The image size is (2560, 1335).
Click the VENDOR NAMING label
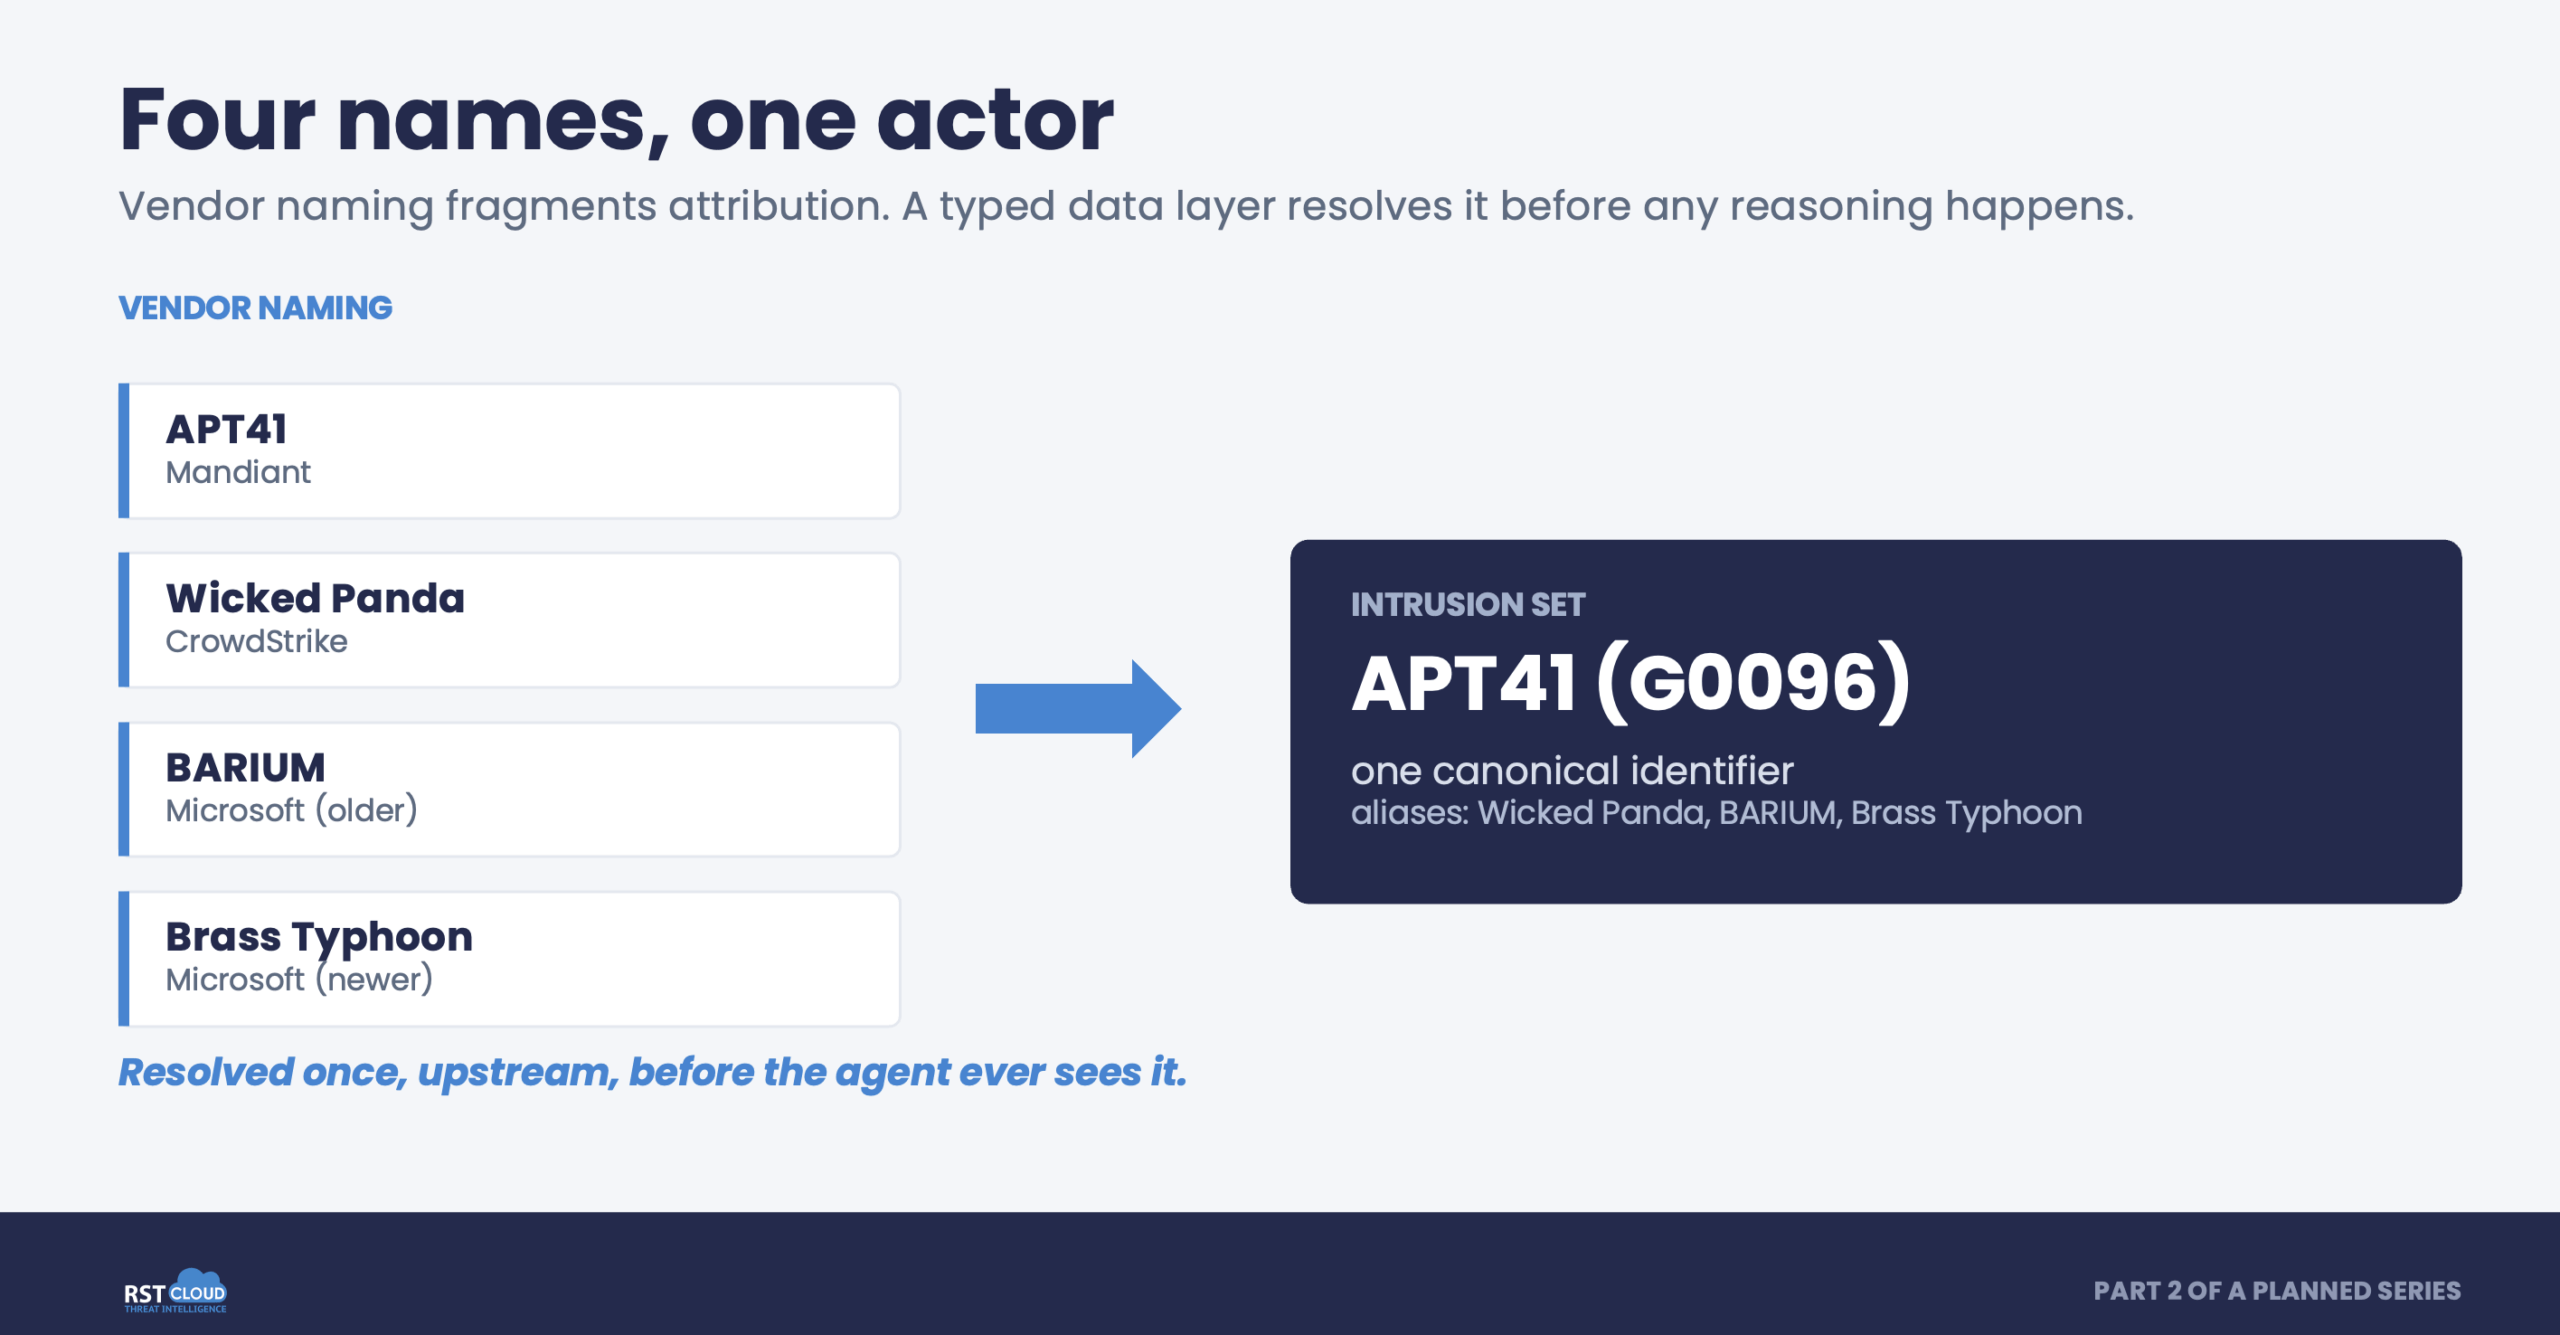pyautogui.click(x=255, y=308)
